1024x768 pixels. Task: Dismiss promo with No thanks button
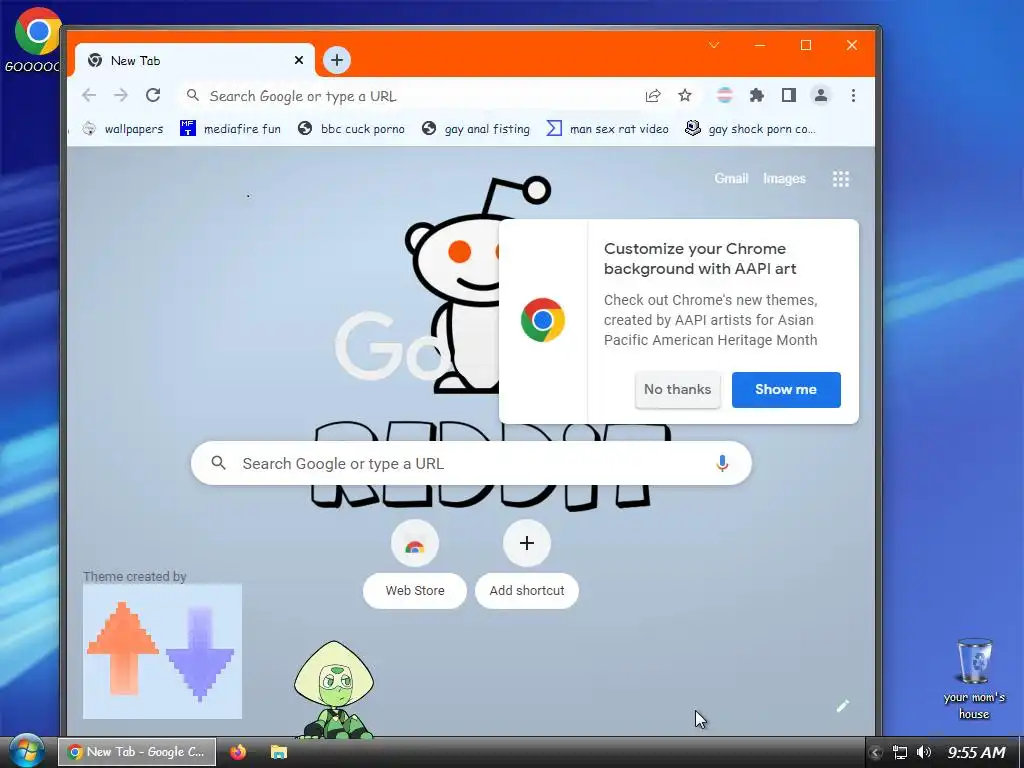[x=677, y=390]
